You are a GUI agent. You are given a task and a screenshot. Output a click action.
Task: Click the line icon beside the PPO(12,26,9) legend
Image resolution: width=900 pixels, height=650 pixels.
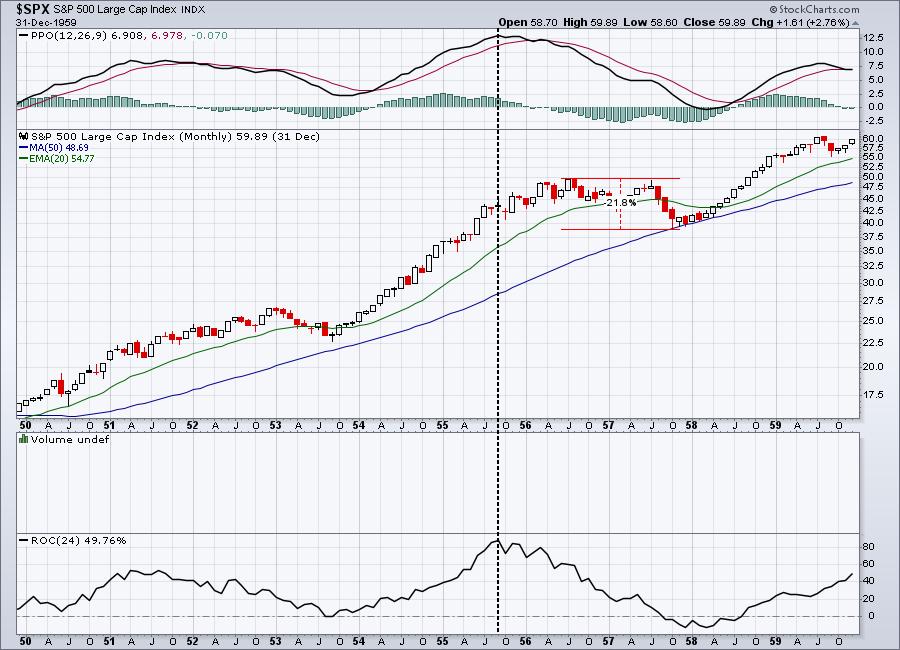point(24,35)
